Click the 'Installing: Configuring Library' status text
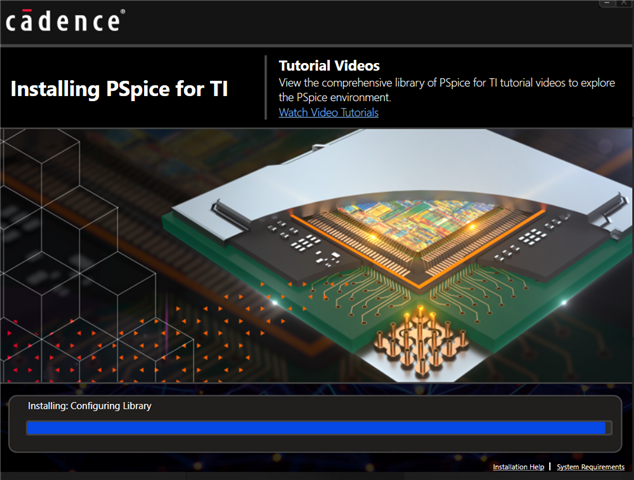634x480 pixels. tap(89, 406)
